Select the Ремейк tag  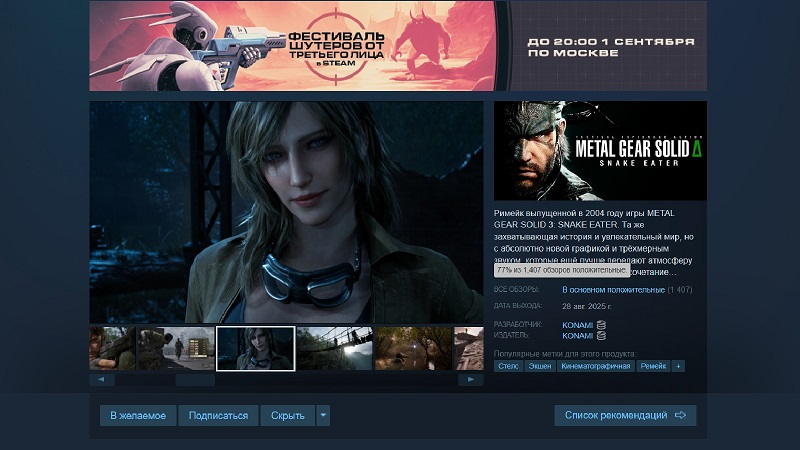tap(654, 367)
